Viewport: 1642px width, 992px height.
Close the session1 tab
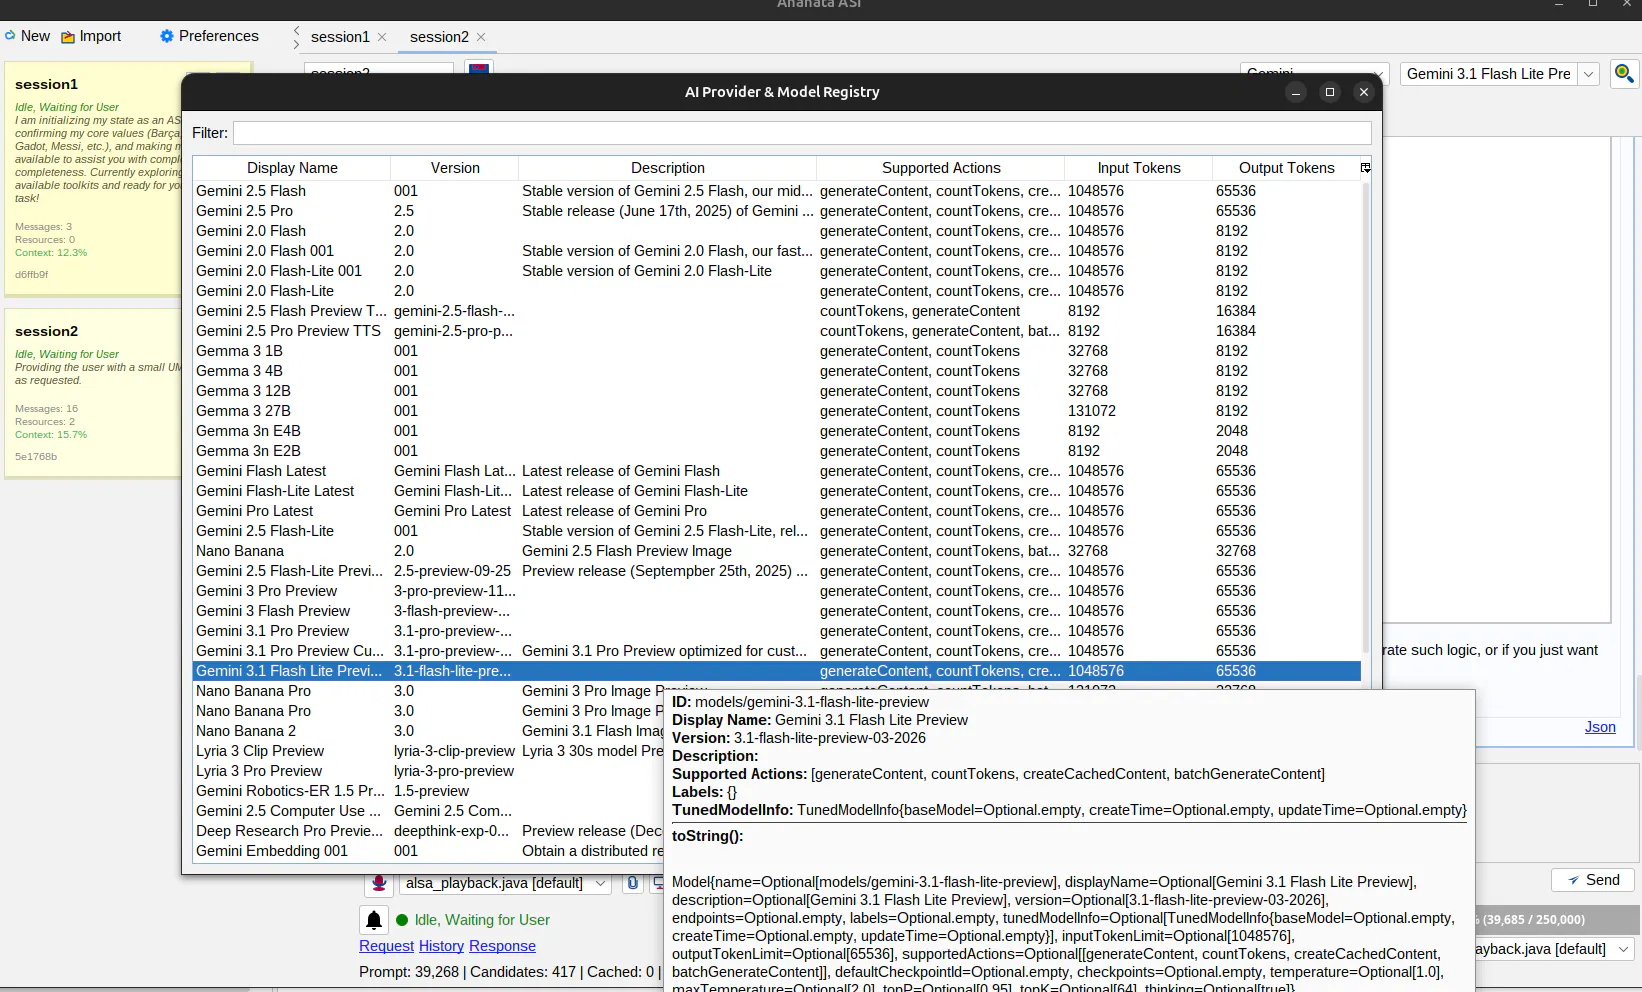click(382, 37)
